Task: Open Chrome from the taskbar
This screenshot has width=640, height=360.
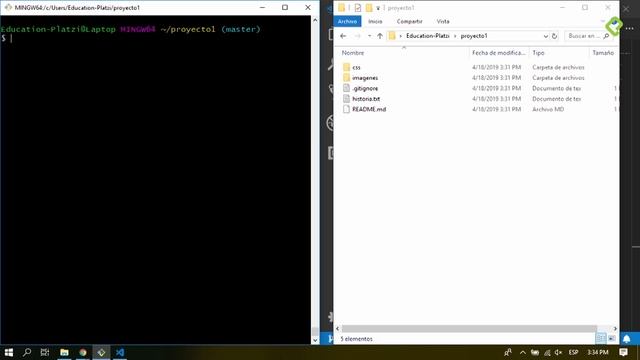Action: 83,352
